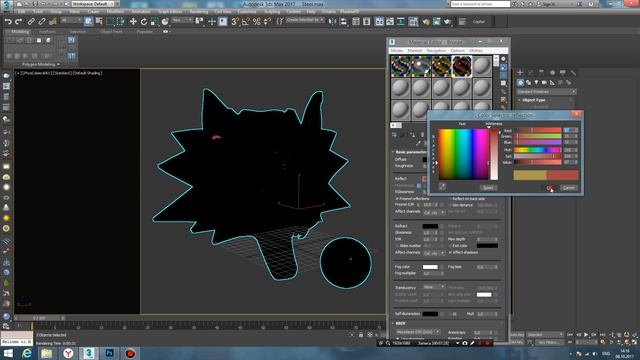Open the Translucency type dropdown
This screenshot has width=640, height=360.
click(433, 287)
